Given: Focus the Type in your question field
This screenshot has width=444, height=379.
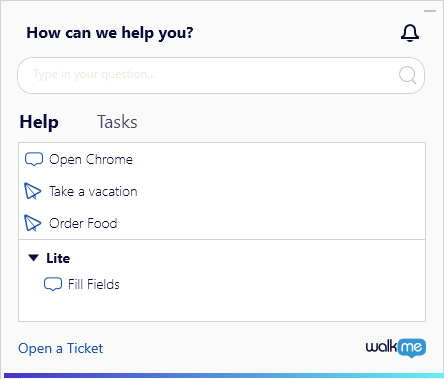Looking at the screenshot, I should (221, 75).
